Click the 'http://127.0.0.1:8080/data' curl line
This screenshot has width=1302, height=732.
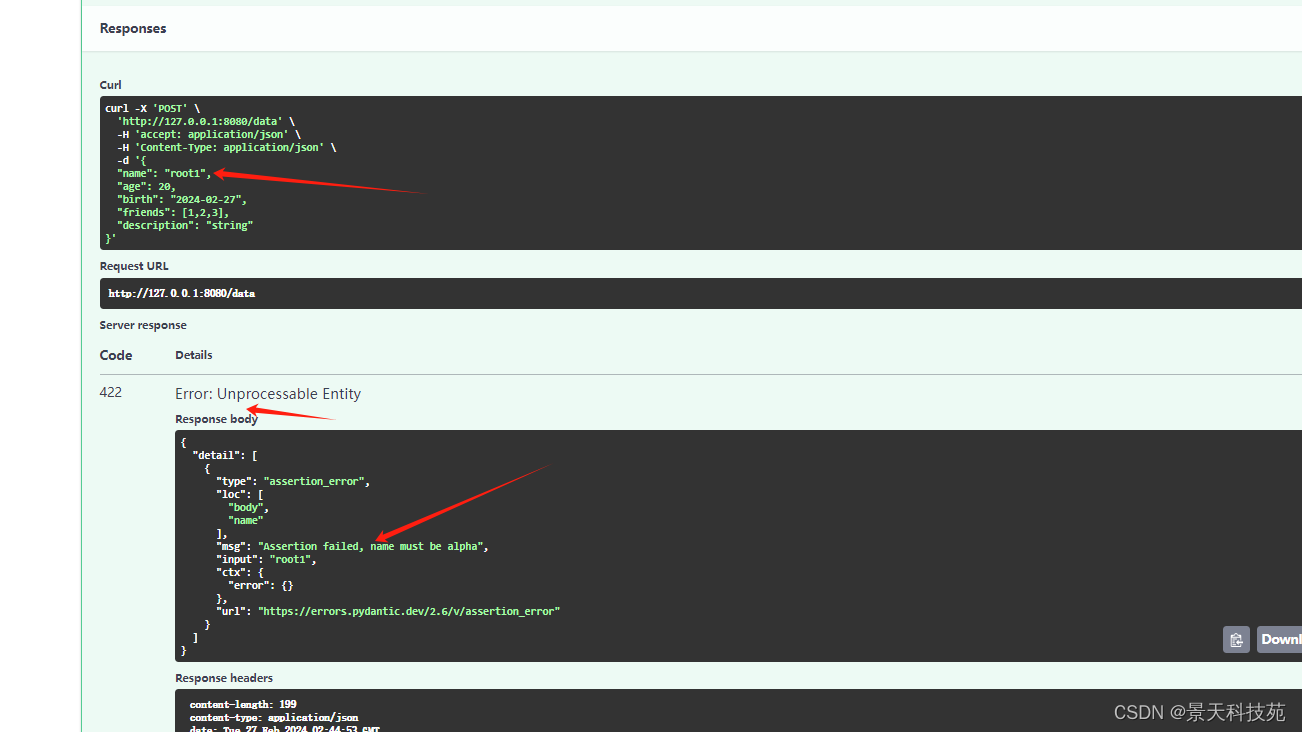click(x=206, y=121)
